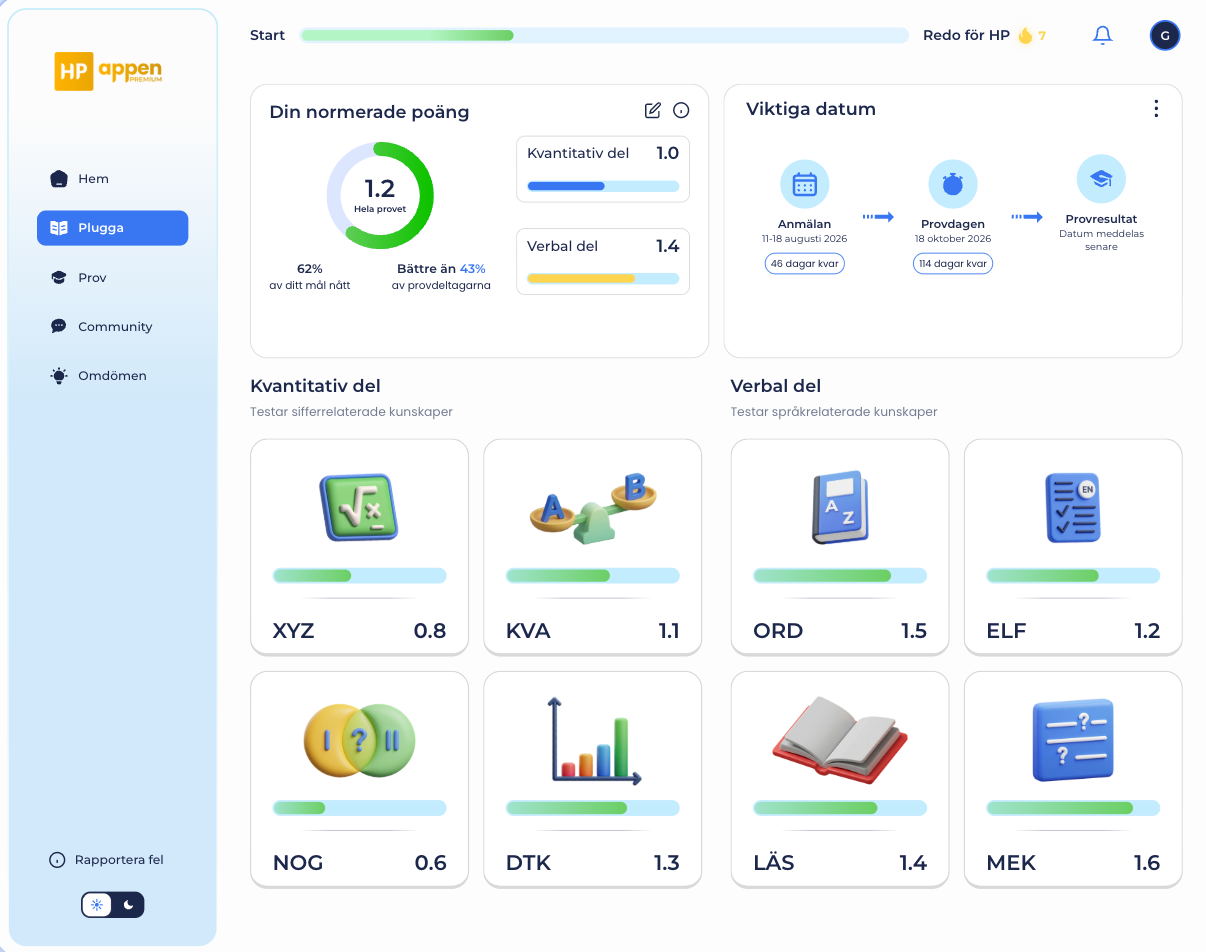1206x952 pixels.
Task: Open Prov in sidebar
Action: [x=112, y=277]
